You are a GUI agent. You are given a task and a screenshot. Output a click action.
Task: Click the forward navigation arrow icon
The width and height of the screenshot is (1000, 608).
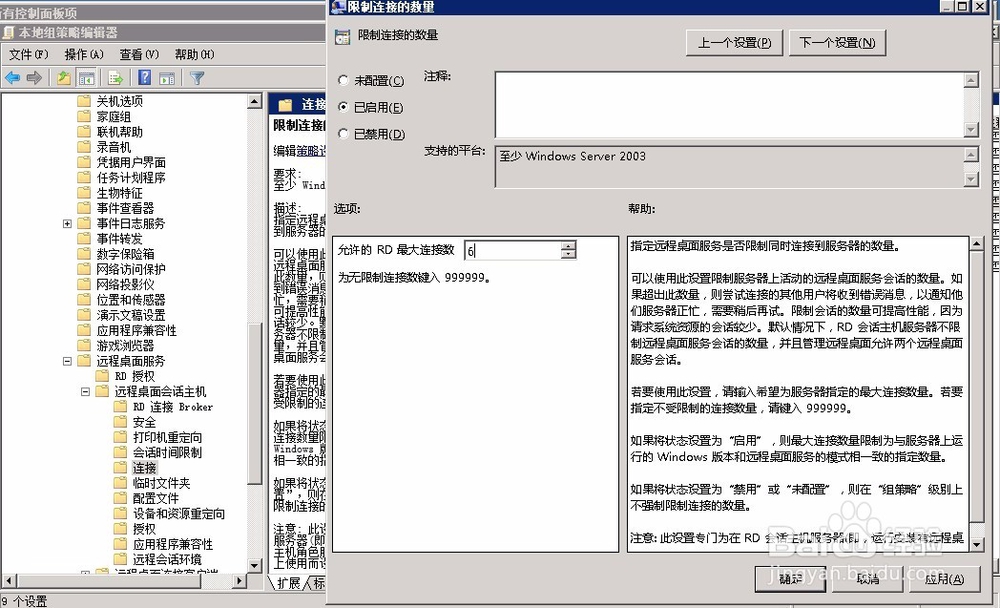(34, 78)
